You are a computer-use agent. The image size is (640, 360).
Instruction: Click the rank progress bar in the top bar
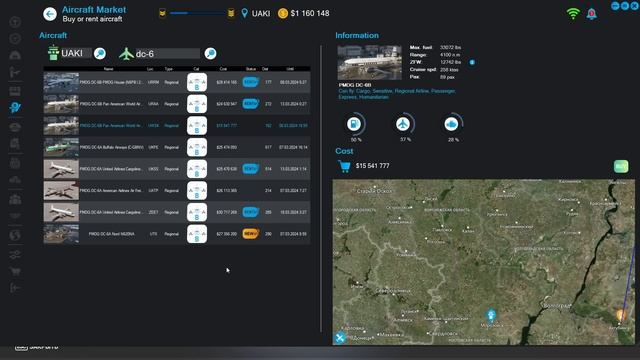point(197,13)
